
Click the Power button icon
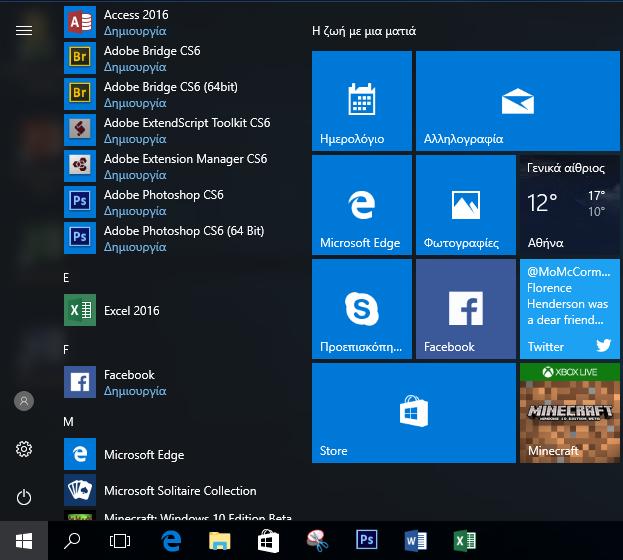(24, 497)
